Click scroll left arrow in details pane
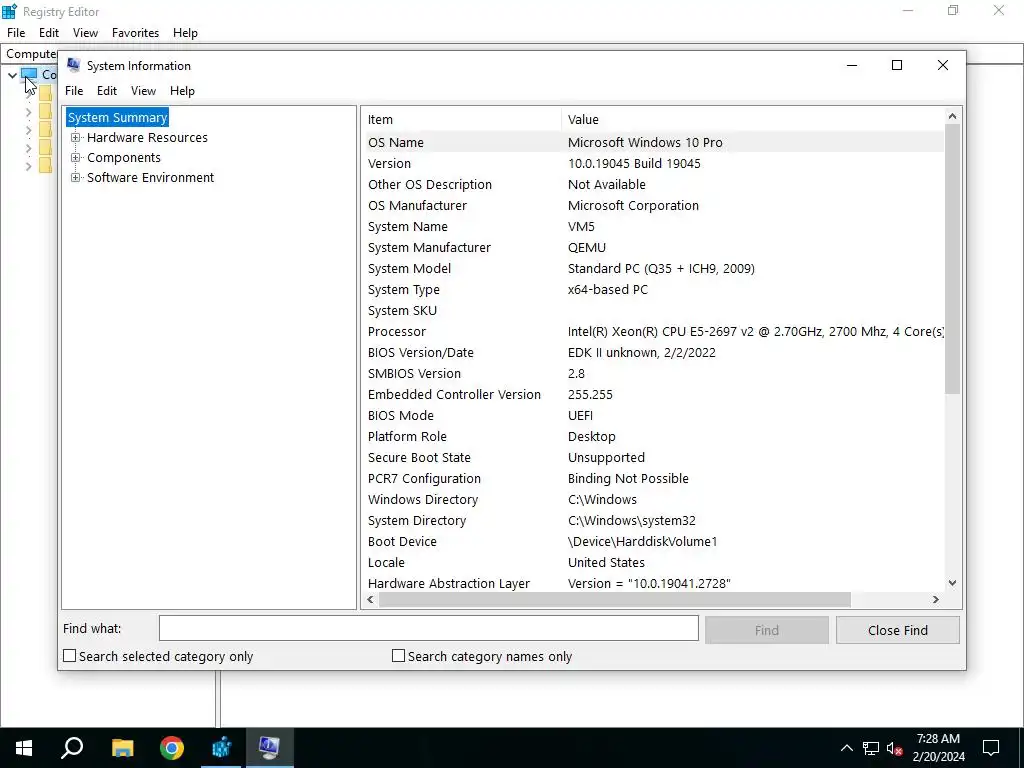The width and height of the screenshot is (1024, 768). pyautogui.click(x=371, y=600)
